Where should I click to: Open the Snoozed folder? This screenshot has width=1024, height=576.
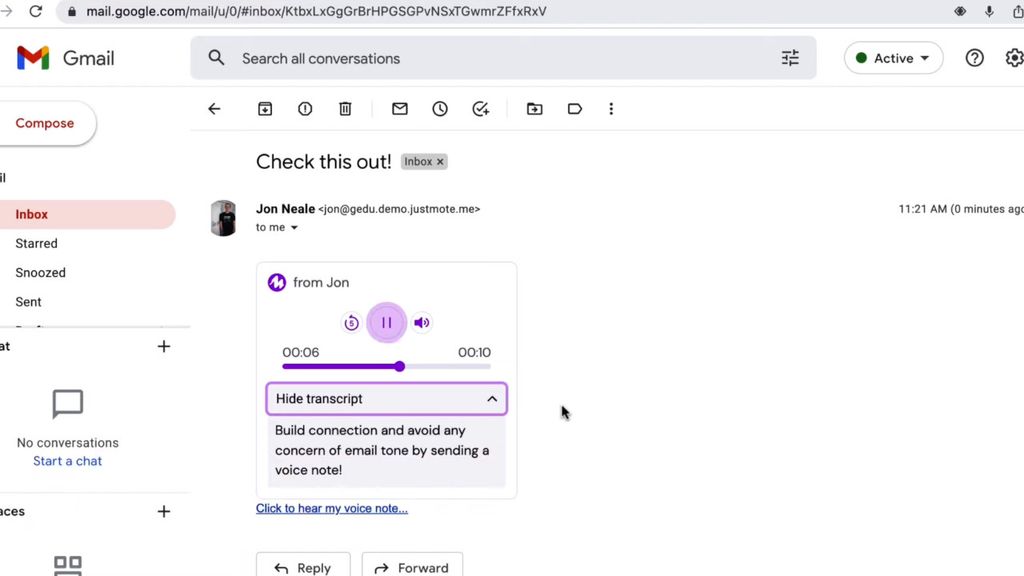pos(40,273)
